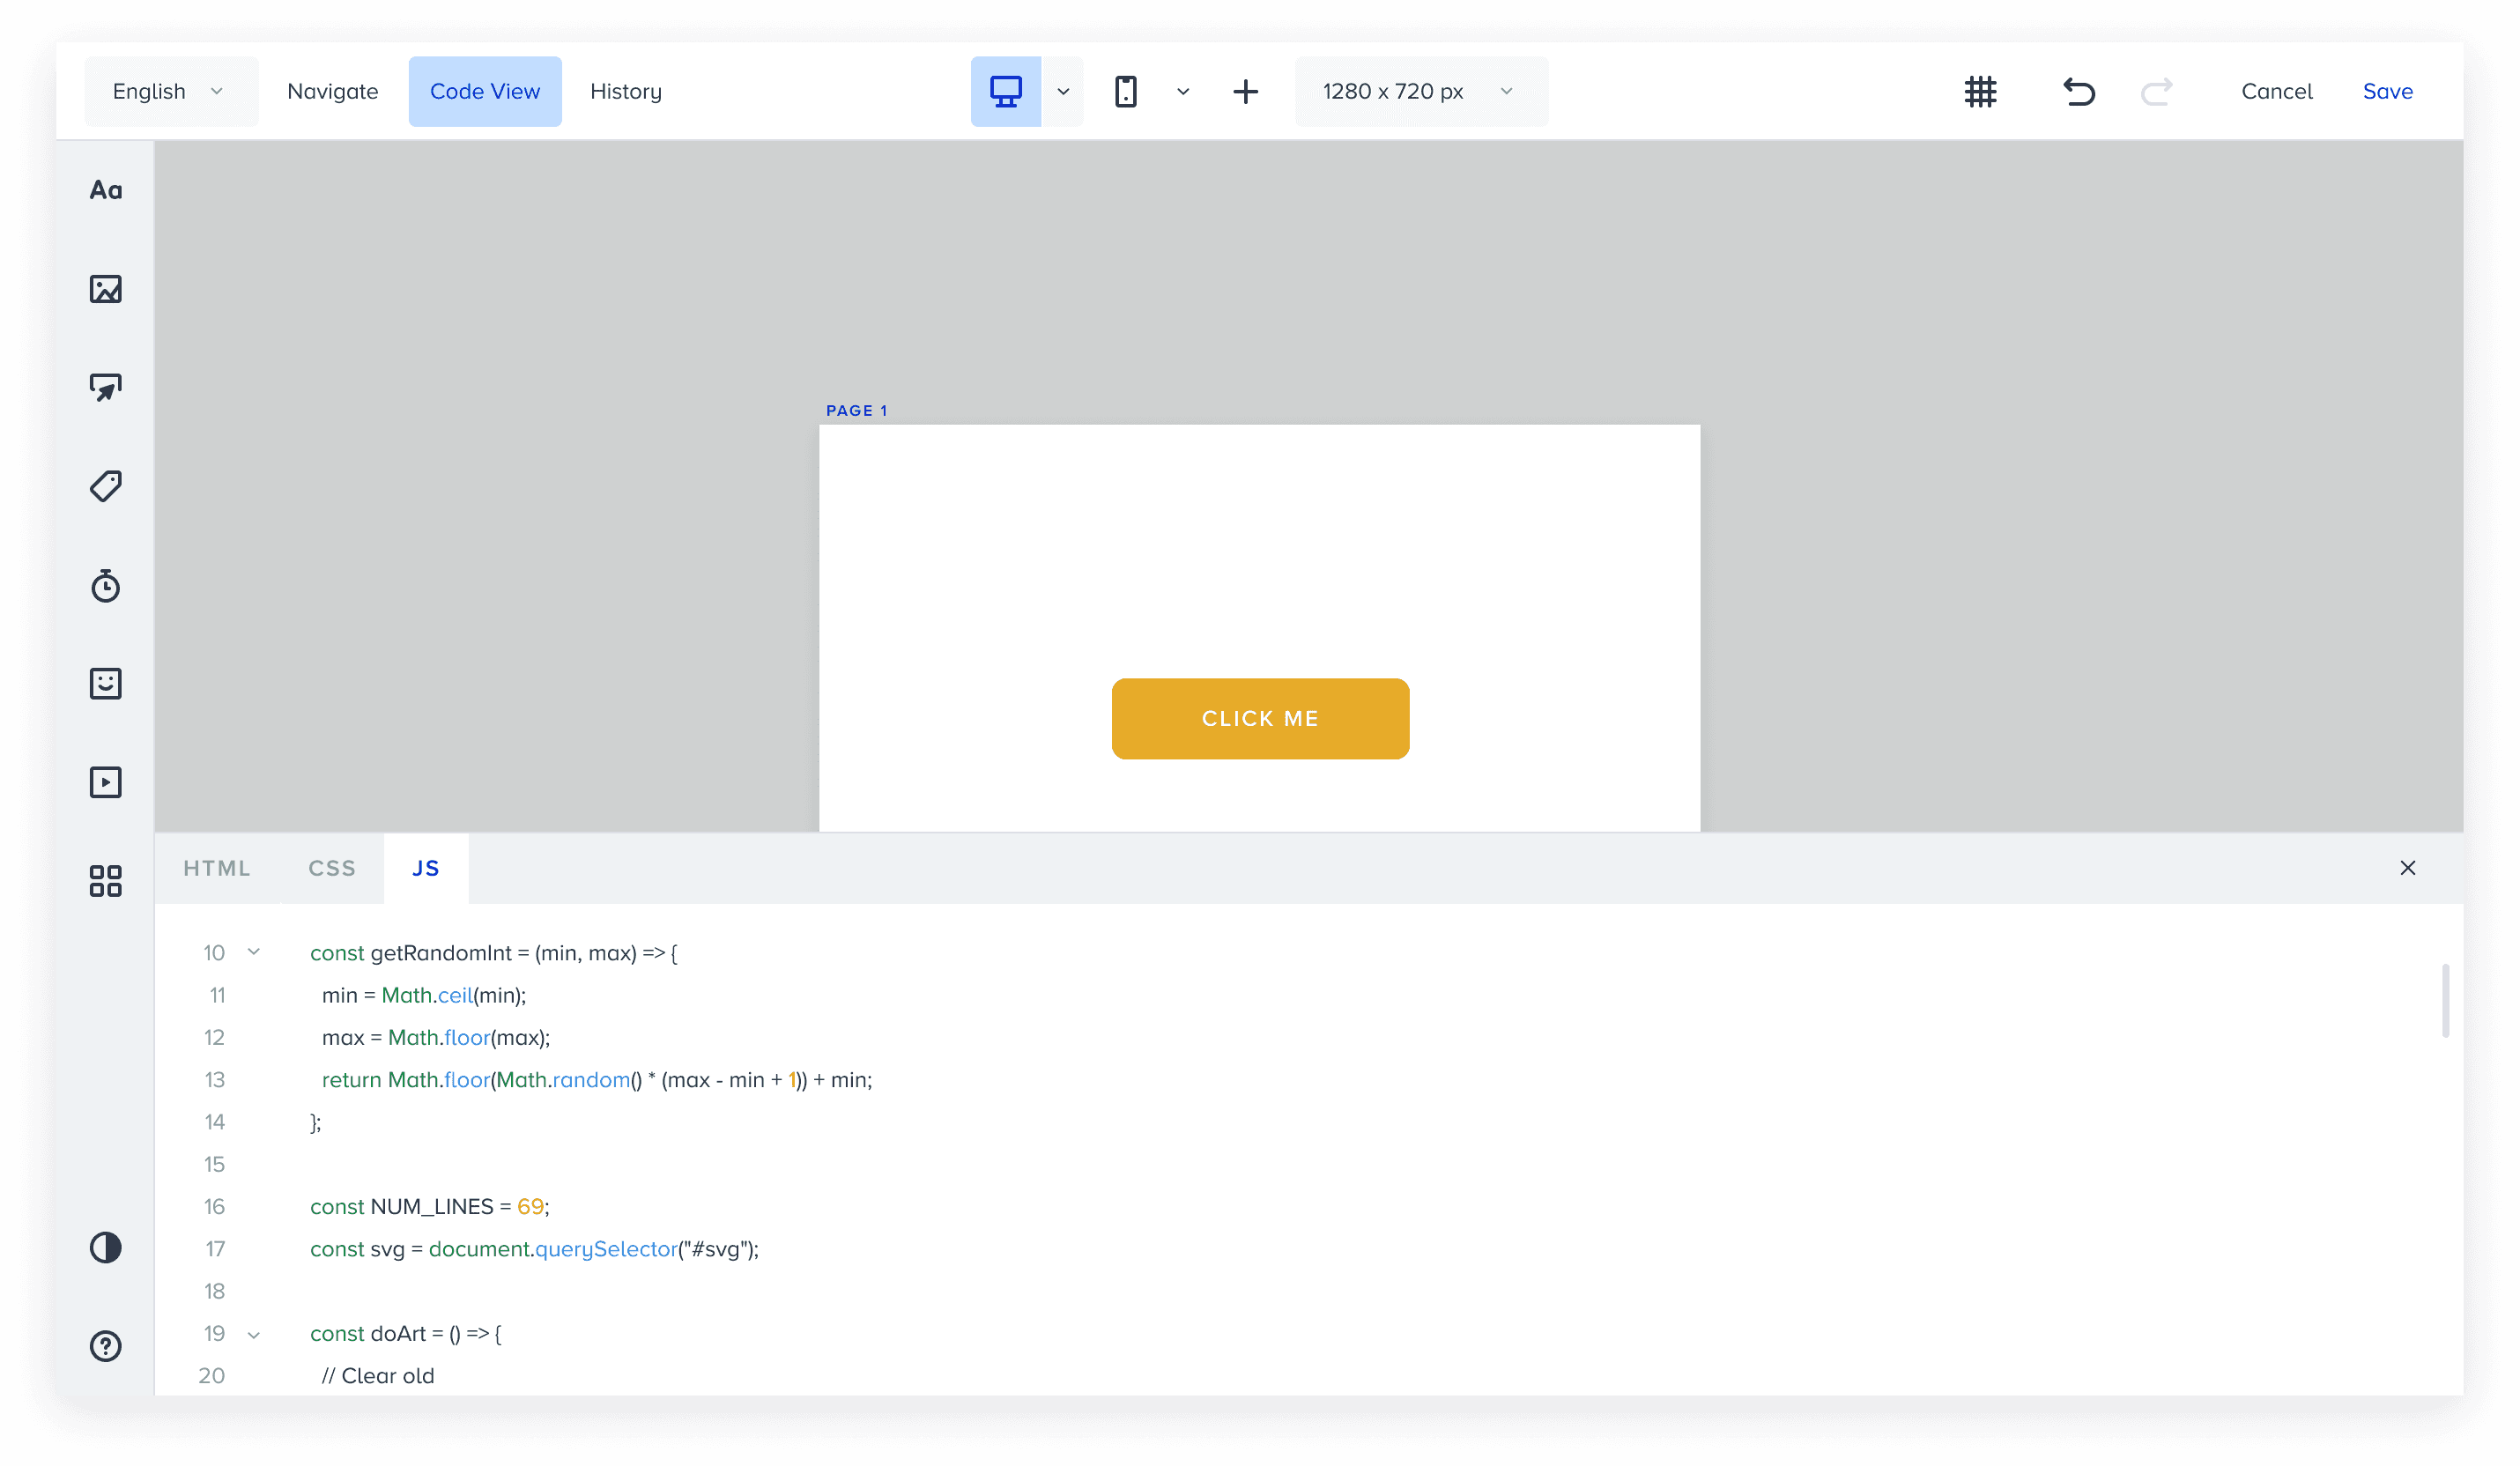Toggle the grid overlay icon
2520x1466 pixels.
pos(1980,92)
